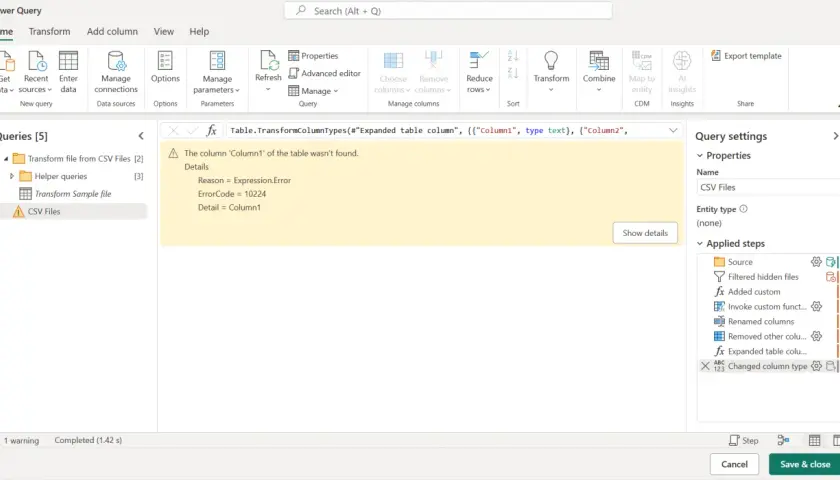Collapse Transform file from CSV Files folder

(6, 159)
